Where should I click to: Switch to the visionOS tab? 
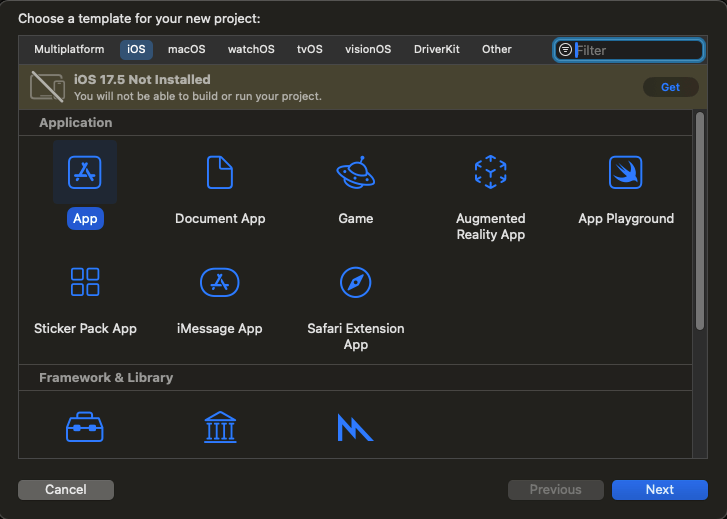click(x=368, y=49)
